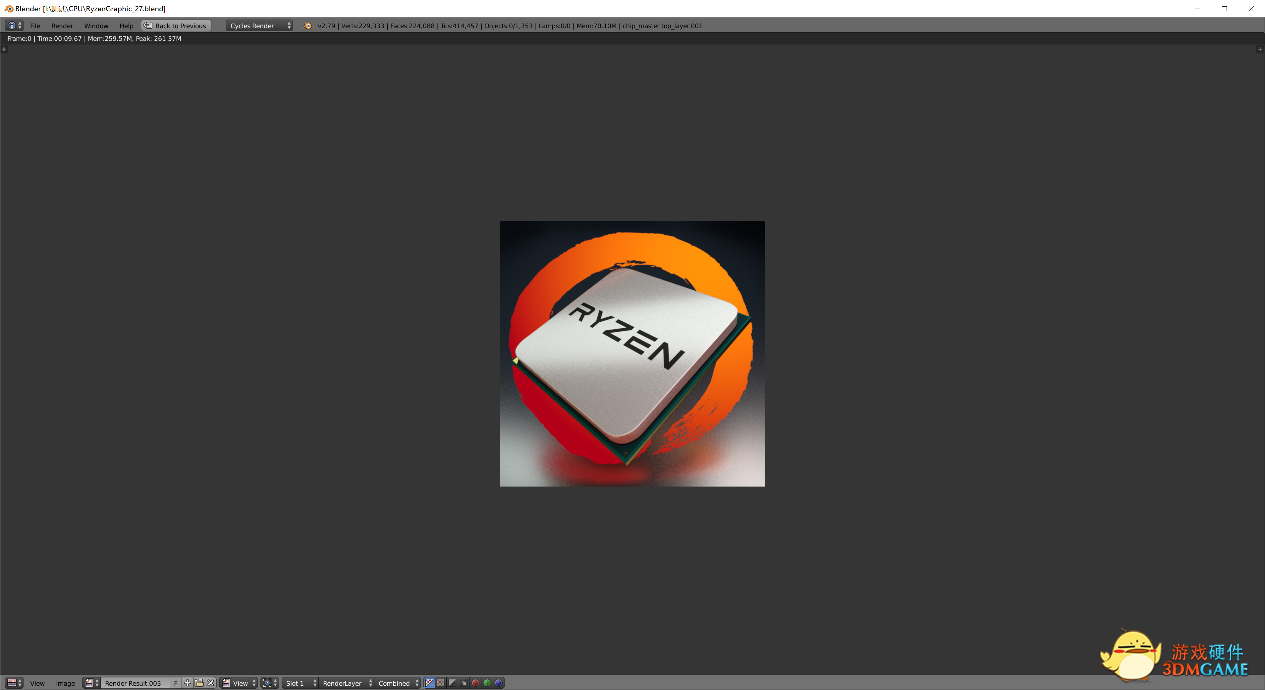
Task: Open the pivot point selector
Action: pos(270,683)
